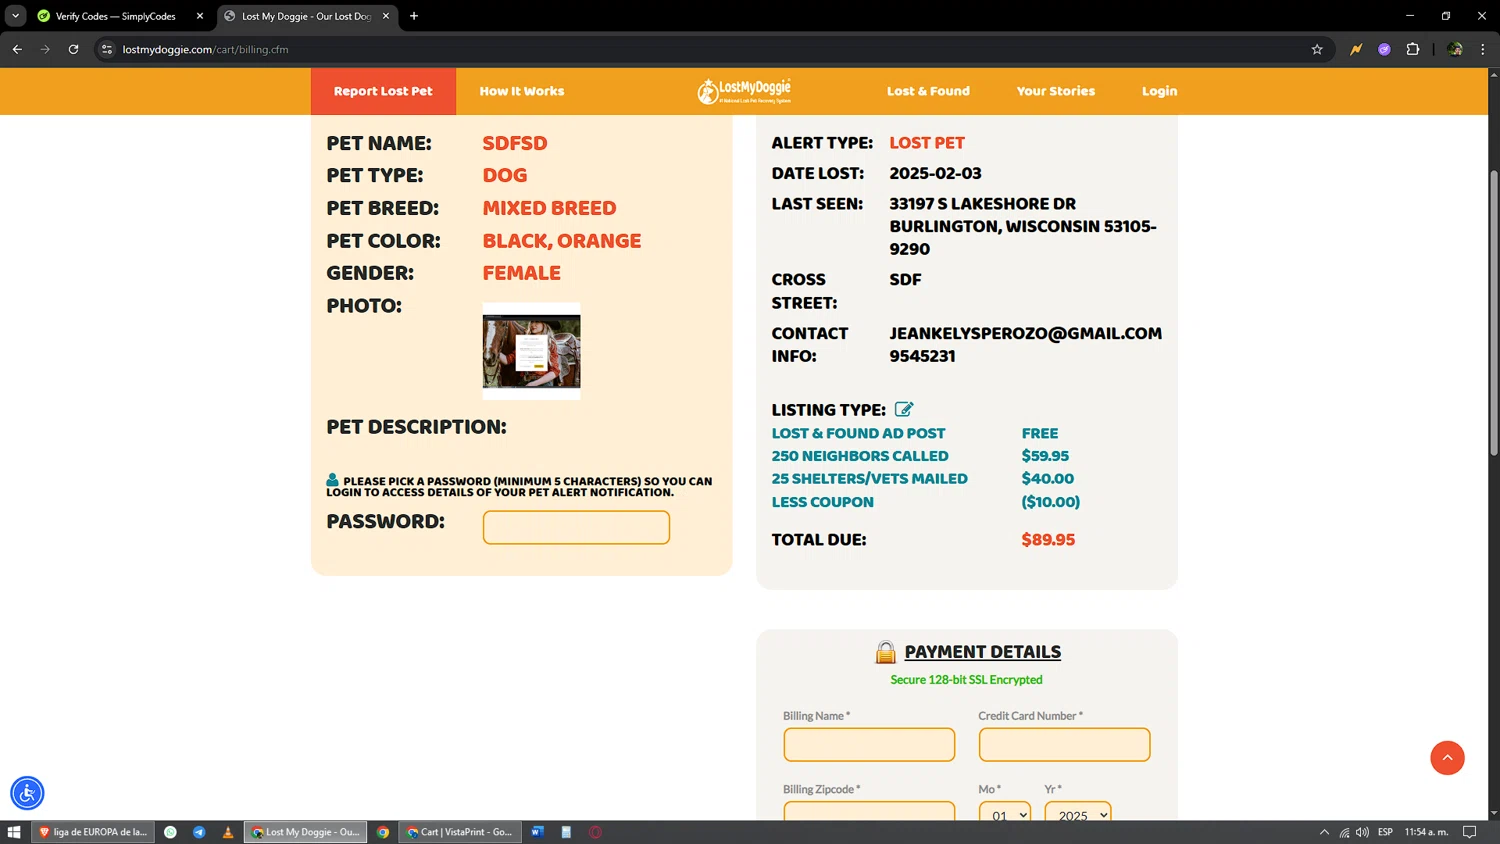Click the Credit Card Number field
The height and width of the screenshot is (844, 1500).
(x=1064, y=744)
